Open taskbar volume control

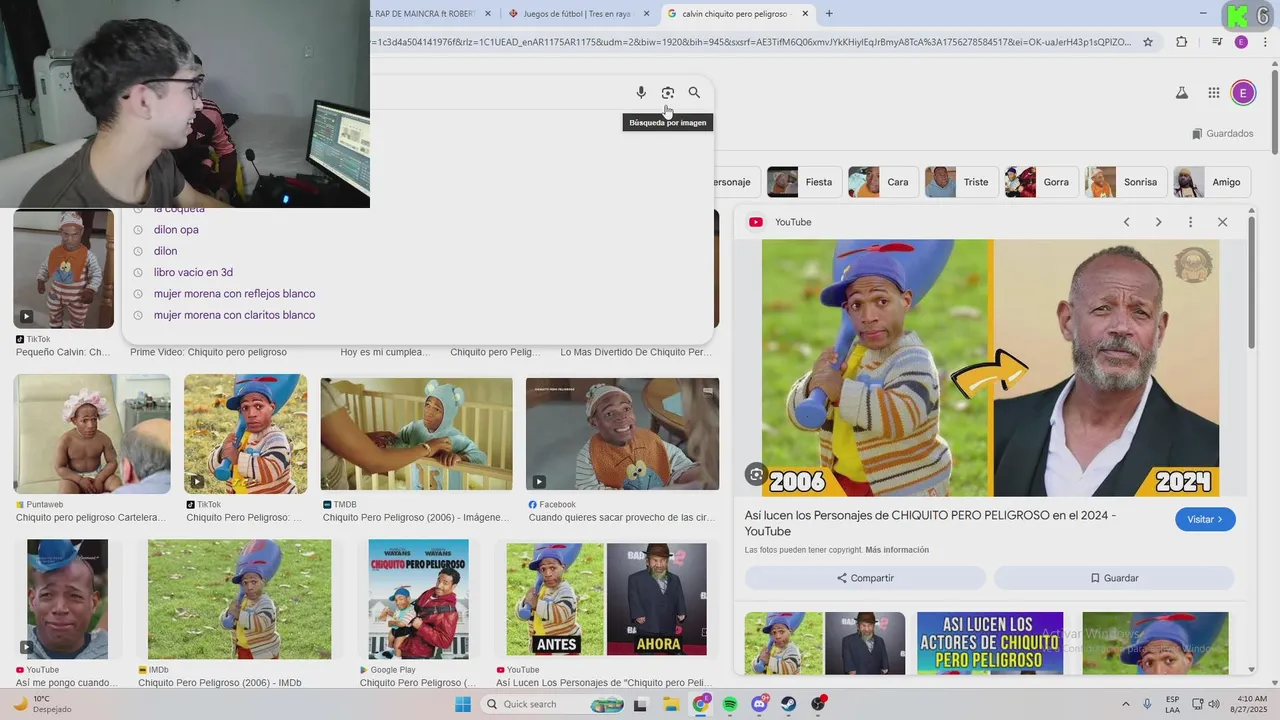[x=1213, y=704]
